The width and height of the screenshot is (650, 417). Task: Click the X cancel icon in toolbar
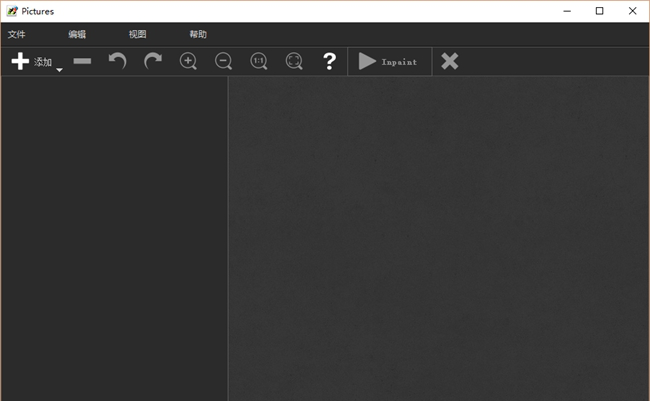pos(450,61)
